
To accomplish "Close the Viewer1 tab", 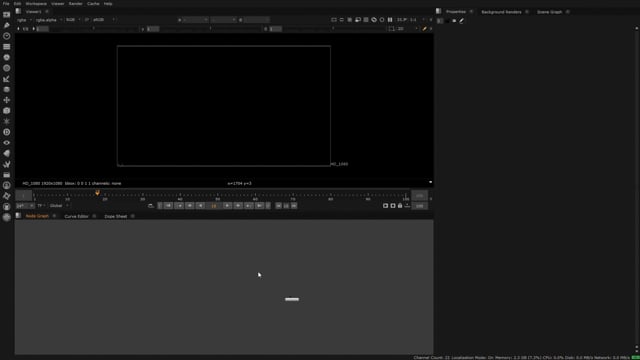I will coord(47,12).
